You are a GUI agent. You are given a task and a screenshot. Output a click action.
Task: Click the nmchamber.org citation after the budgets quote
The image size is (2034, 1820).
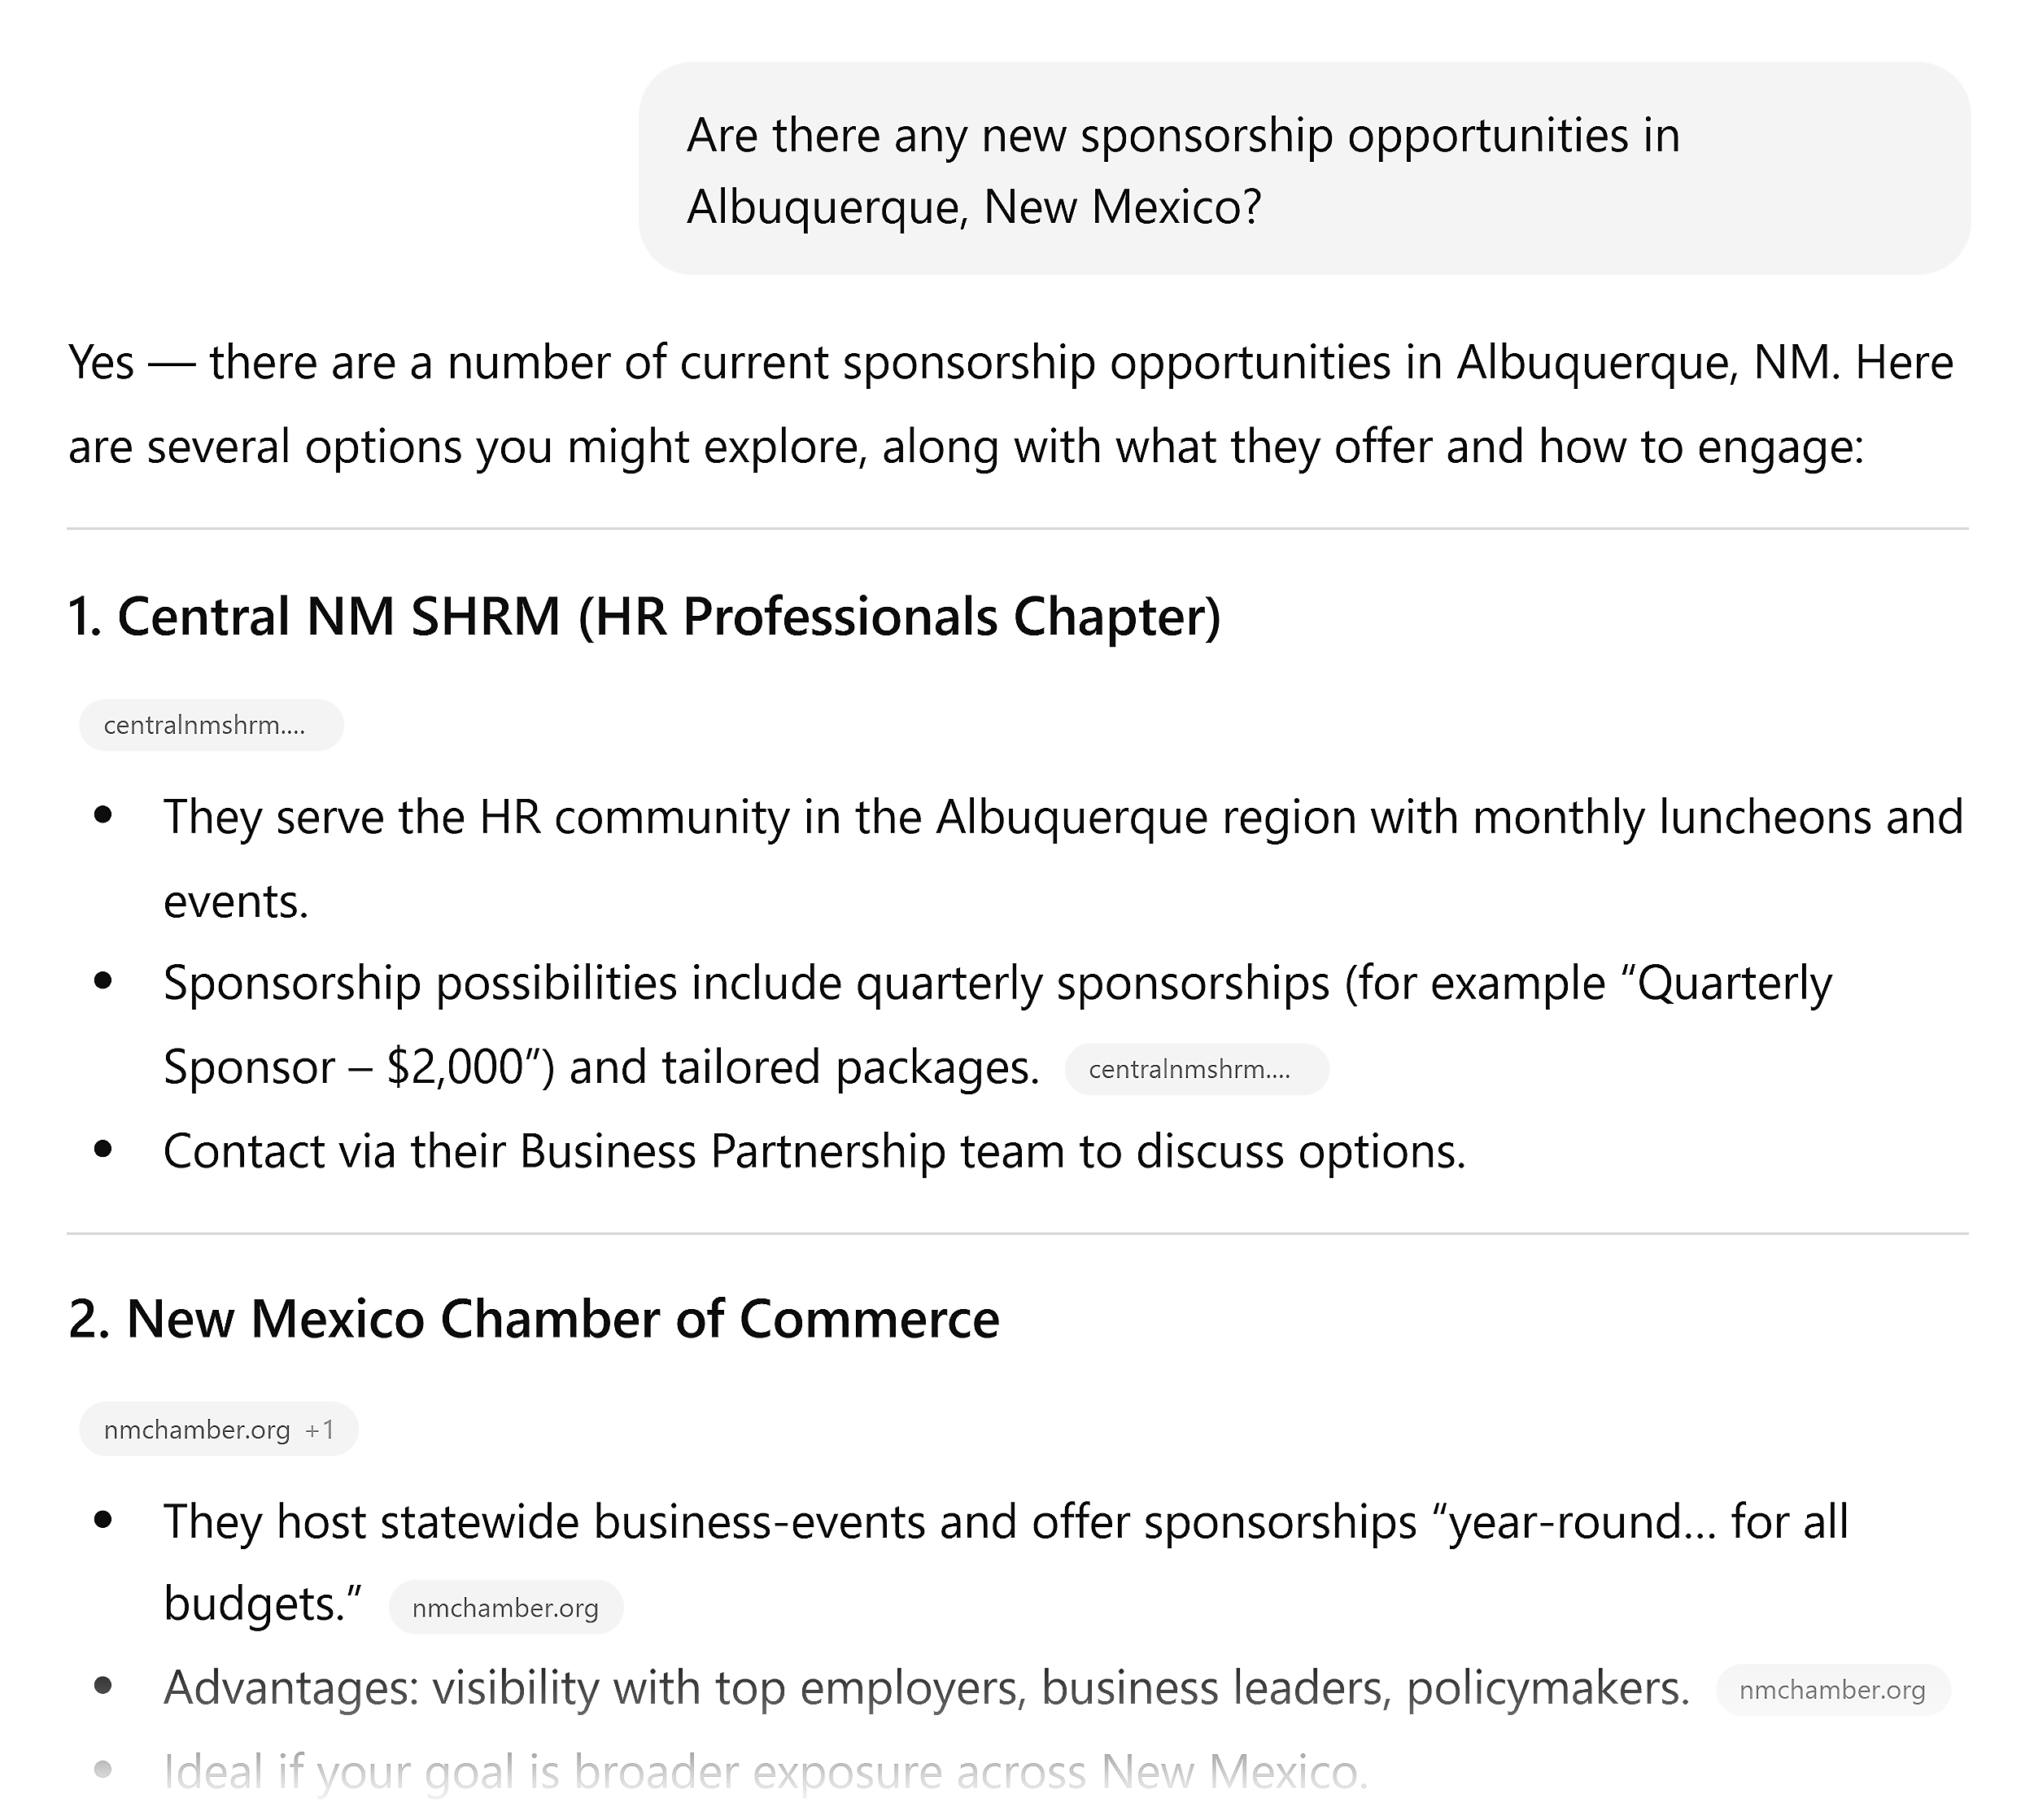(505, 1607)
